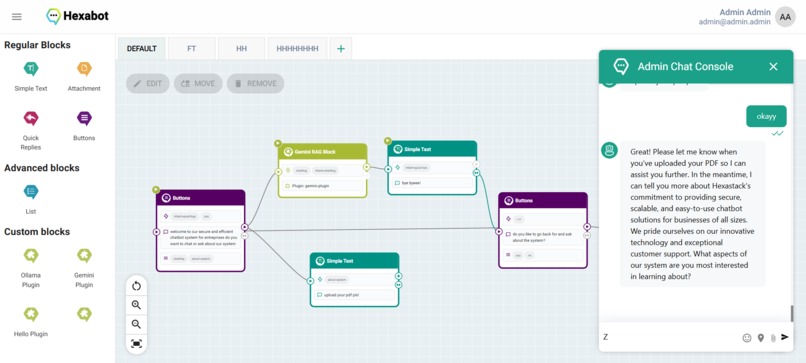Open the emoji picker in the chat console
Viewport: 806px width, 363px height.
point(746,338)
